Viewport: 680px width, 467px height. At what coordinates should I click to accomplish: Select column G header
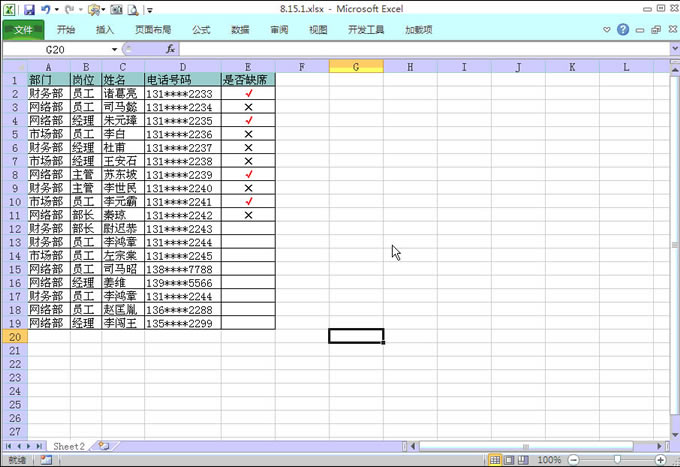tap(356, 67)
